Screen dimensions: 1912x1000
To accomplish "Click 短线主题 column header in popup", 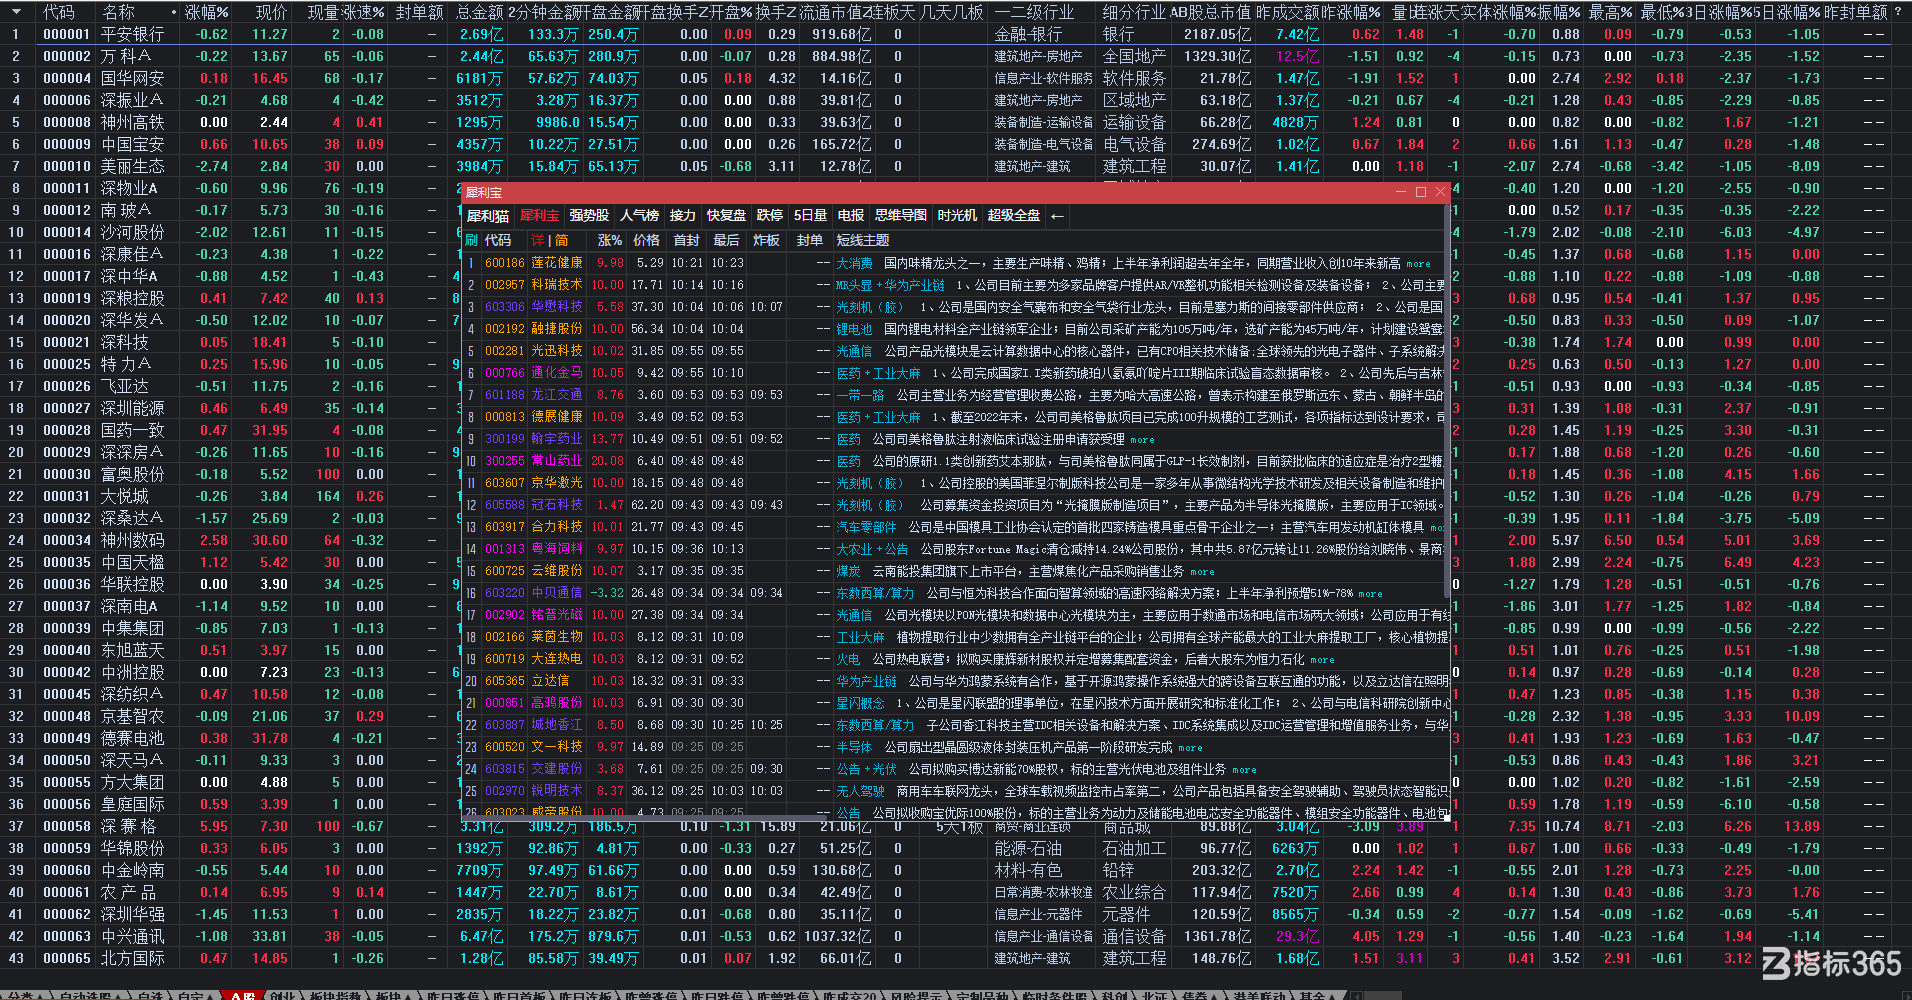I will [x=863, y=241].
